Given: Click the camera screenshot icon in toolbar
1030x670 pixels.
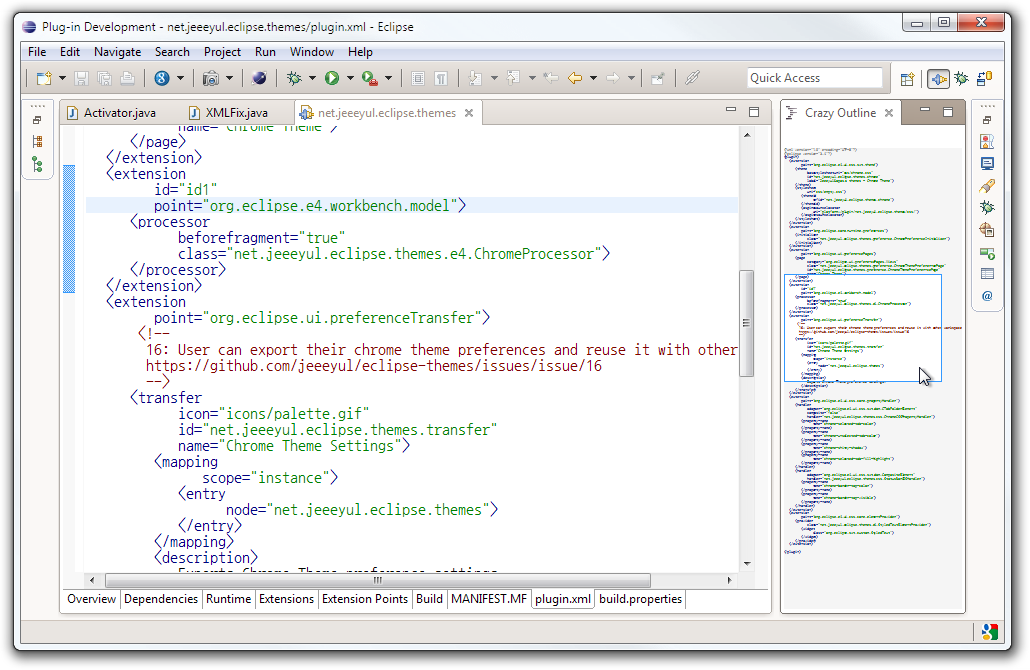Looking at the screenshot, I should pos(211,78).
